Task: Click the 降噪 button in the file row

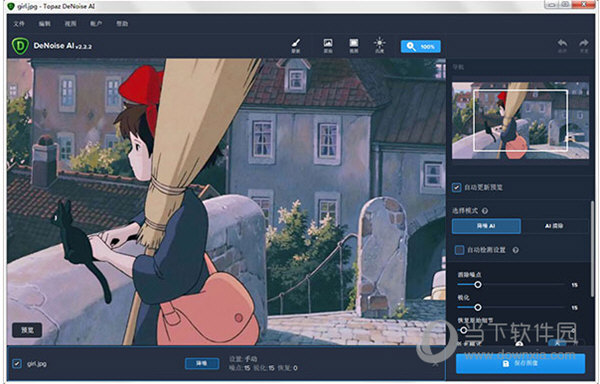Action: point(202,363)
